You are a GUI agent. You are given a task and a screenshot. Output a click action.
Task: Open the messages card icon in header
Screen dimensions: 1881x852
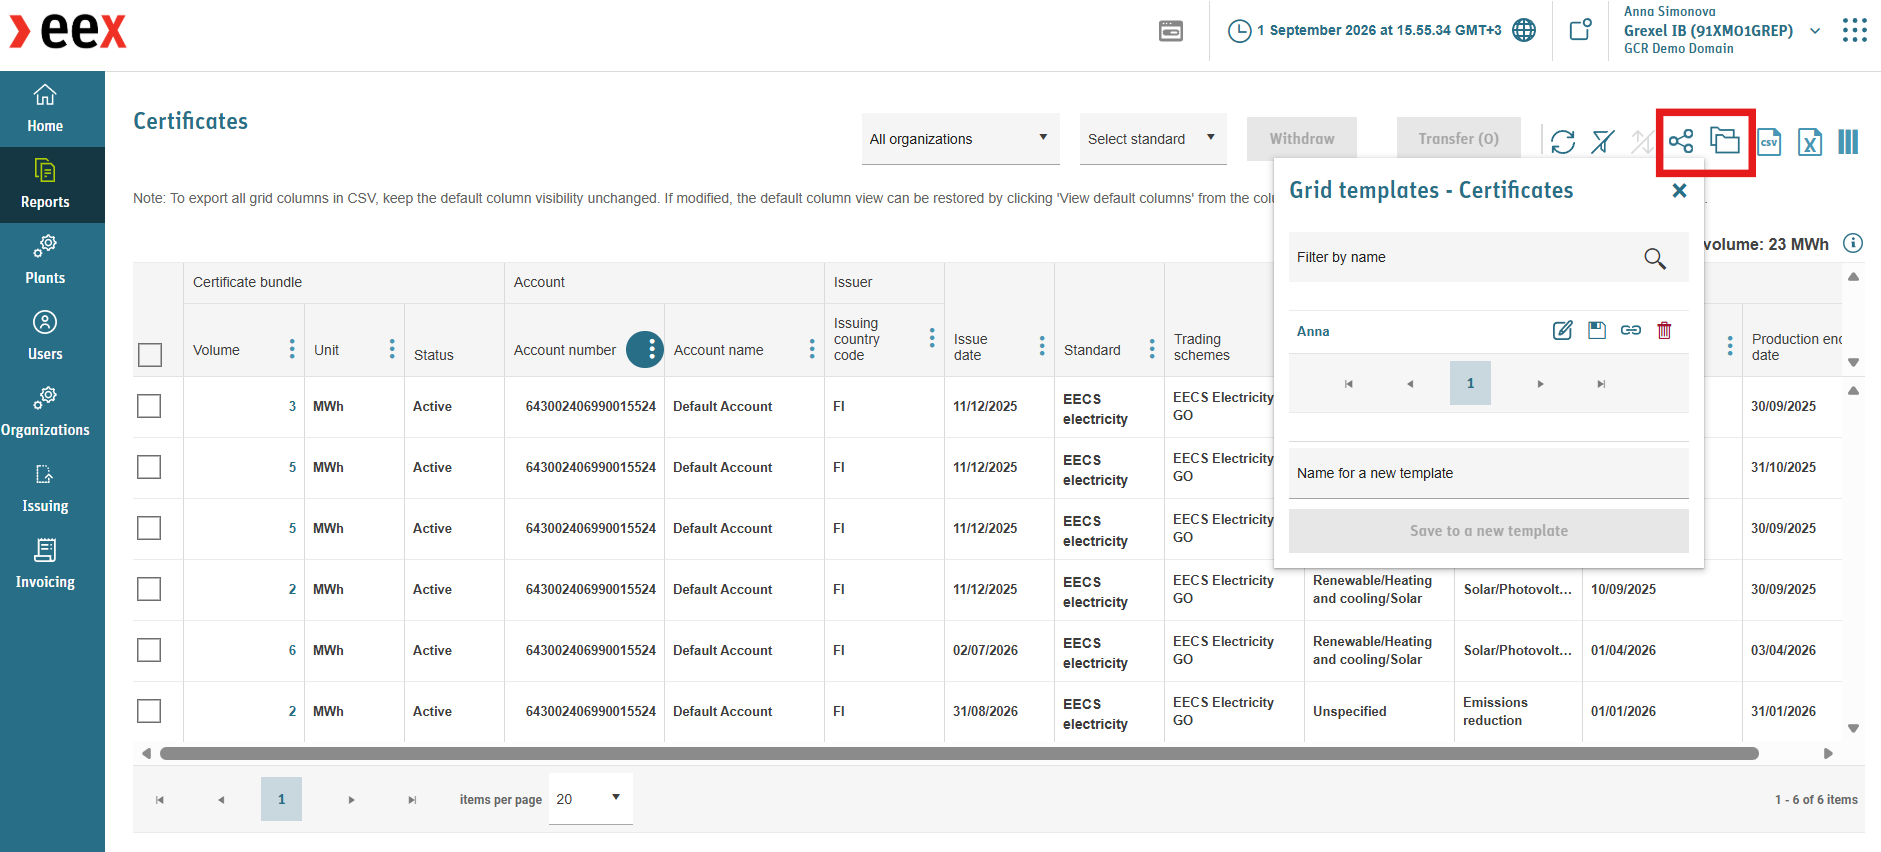pos(1171,31)
